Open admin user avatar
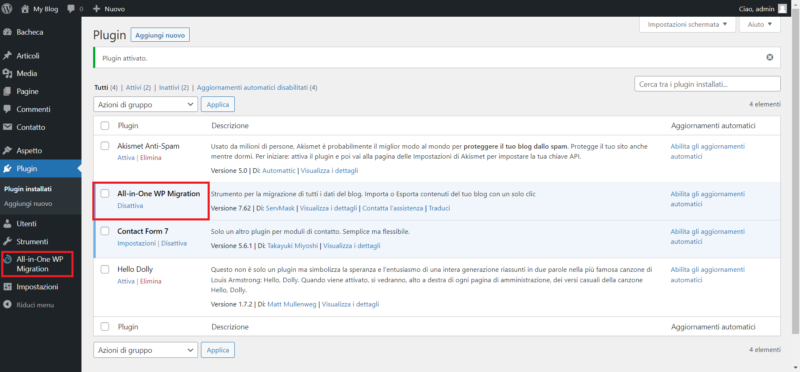 [782, 9]
